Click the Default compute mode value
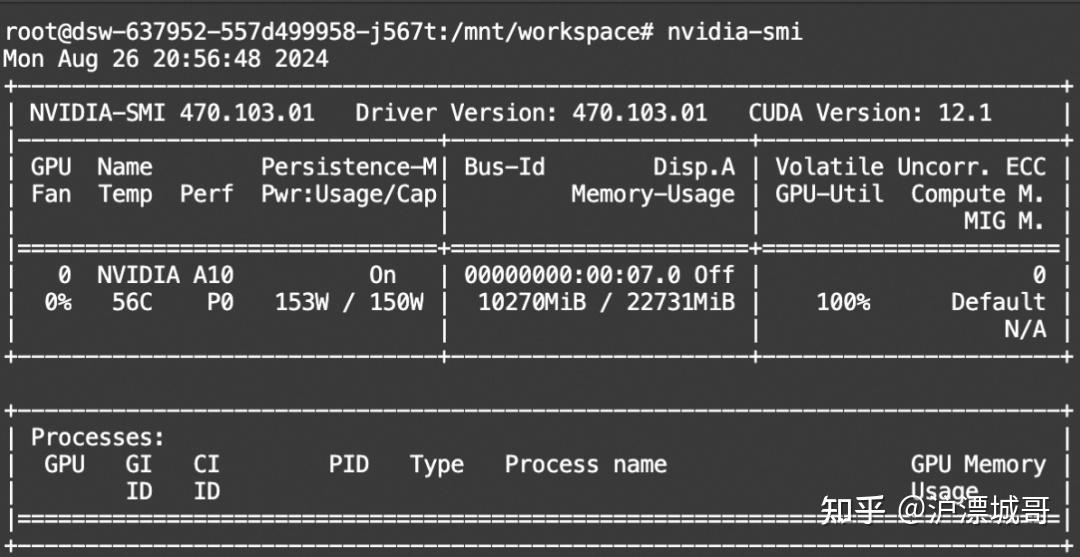This screenshot has width=1080, height=557. (999, 302)
